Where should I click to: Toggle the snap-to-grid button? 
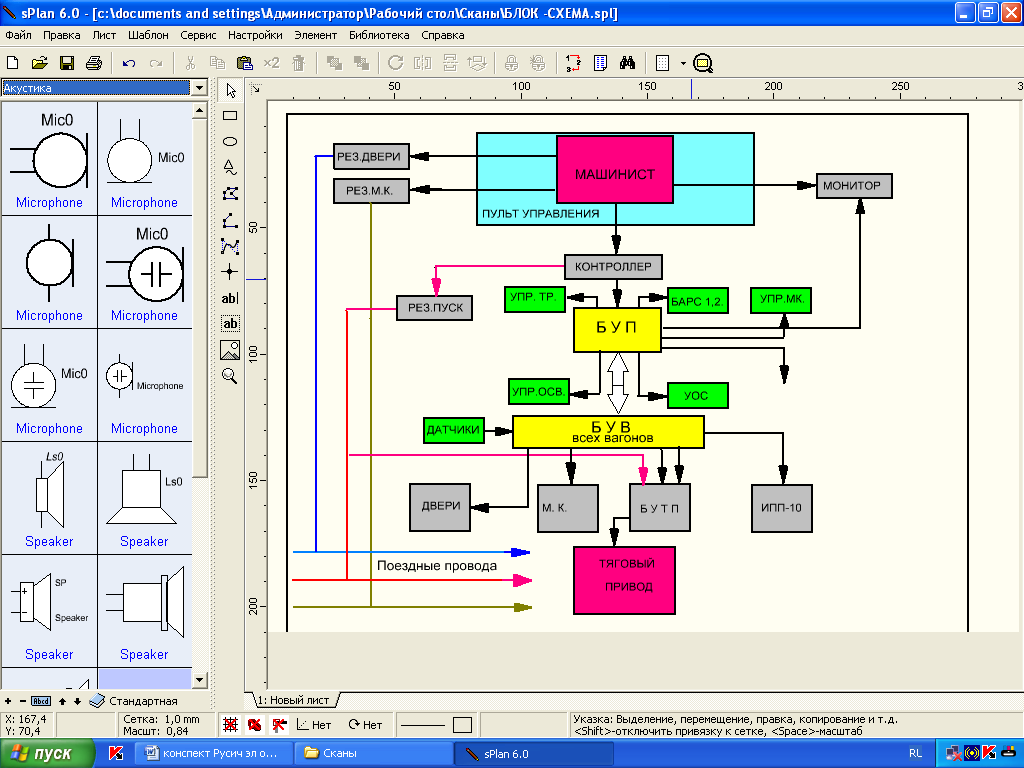(255, 724)
